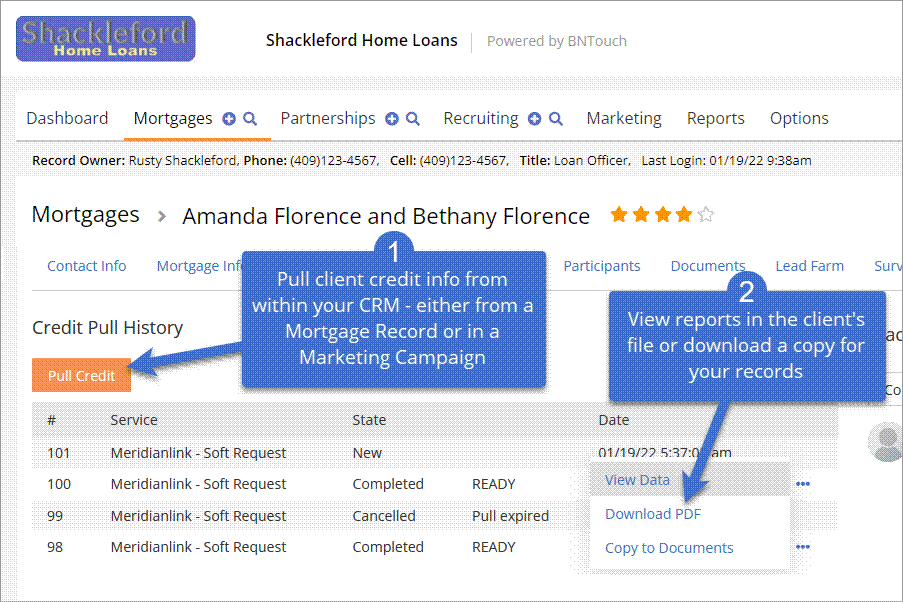Open Partnerships search magnifier icon

point(412,118)
